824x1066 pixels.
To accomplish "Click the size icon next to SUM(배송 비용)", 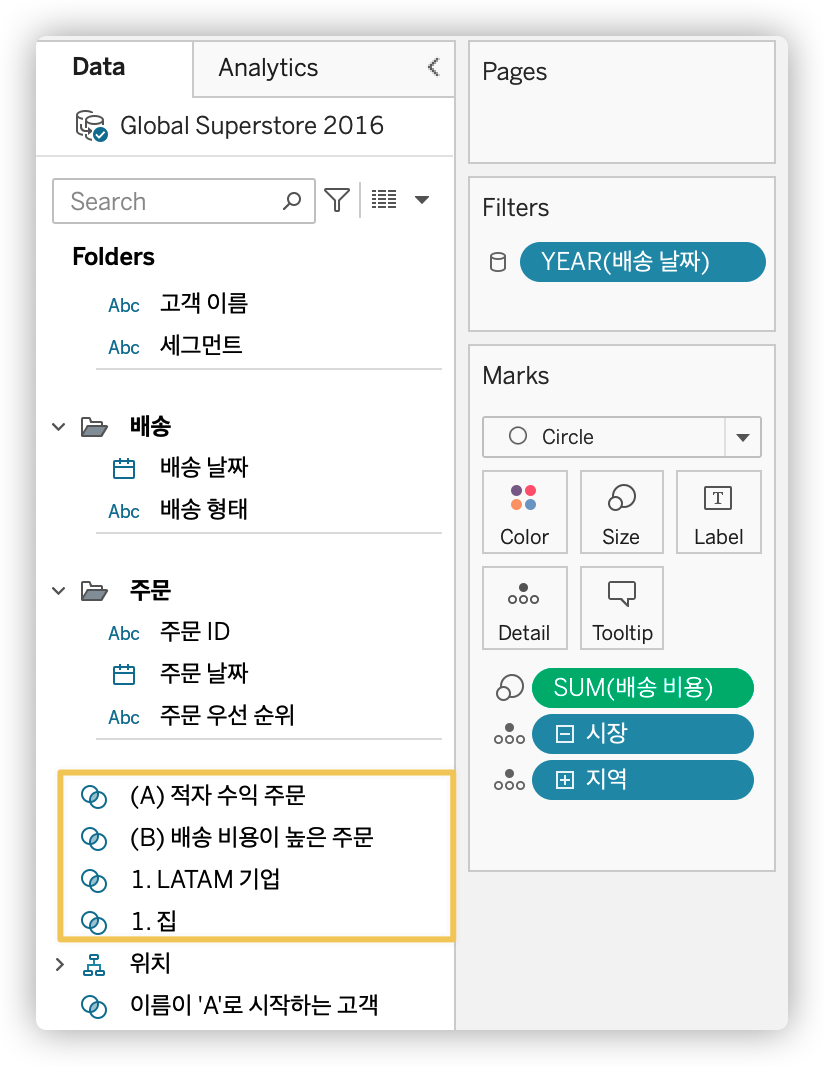I will (x=510, y=688).
